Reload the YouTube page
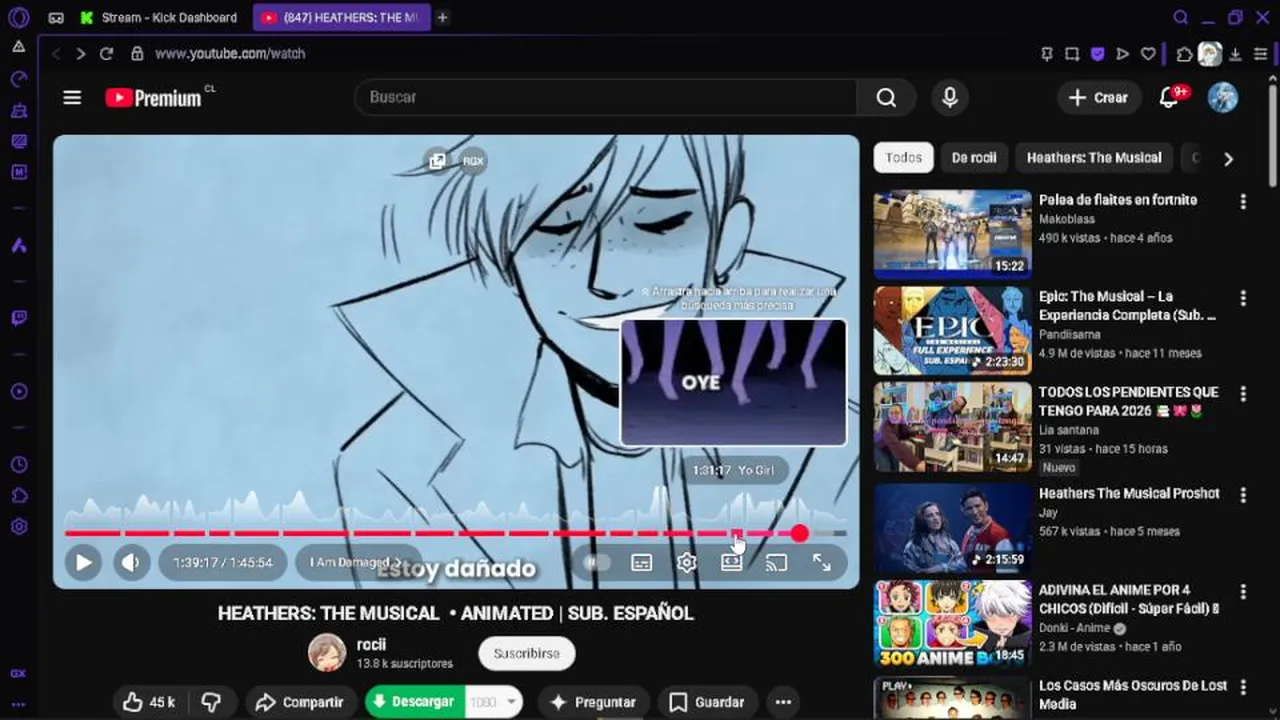Image resolution: width=1280 pixels, height=720 pixels. point(106,53)
